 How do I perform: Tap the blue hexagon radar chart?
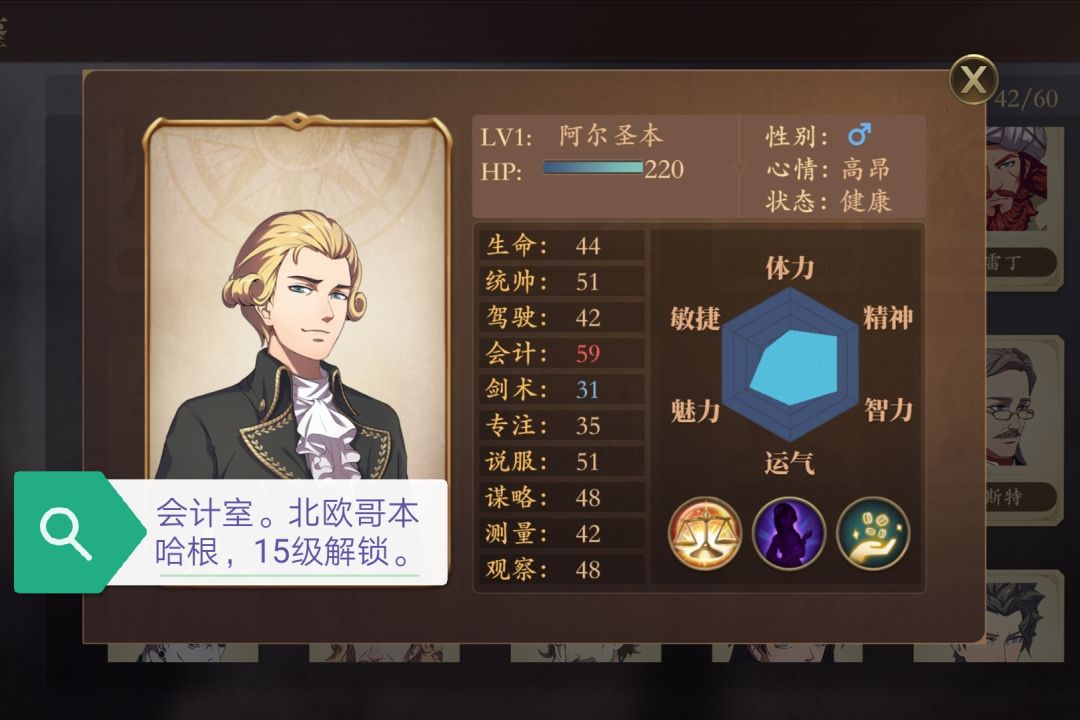pyautogui.click(x=789, y=363)
